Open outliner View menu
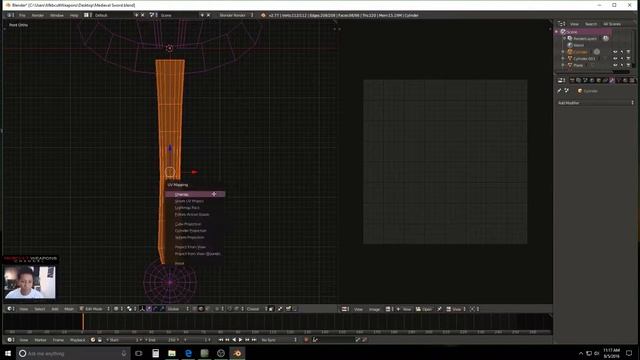 pyautogui.click(x=574, y=24)
